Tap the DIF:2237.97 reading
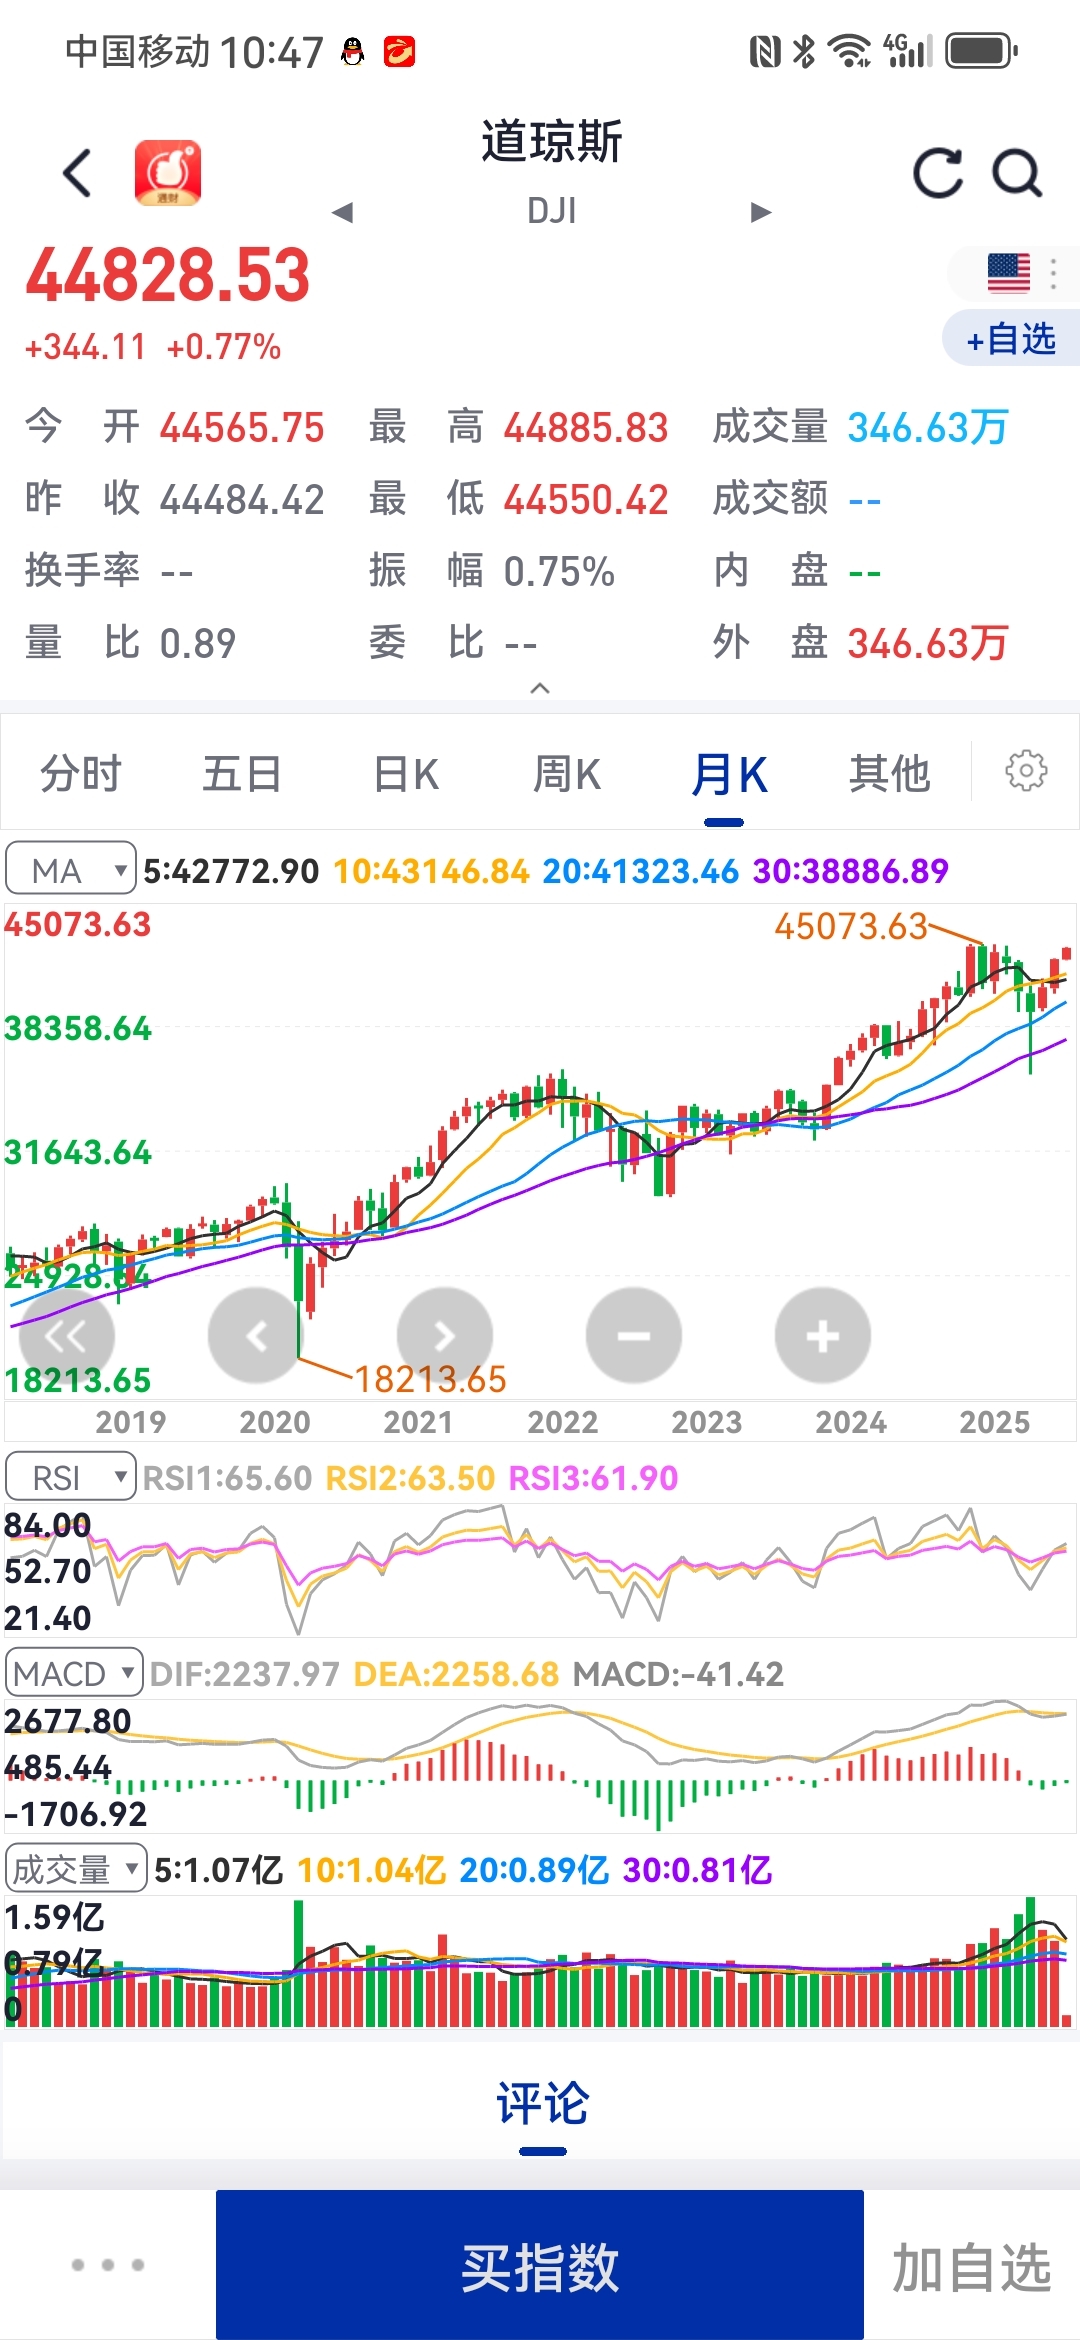 [x=244, y=1673]
